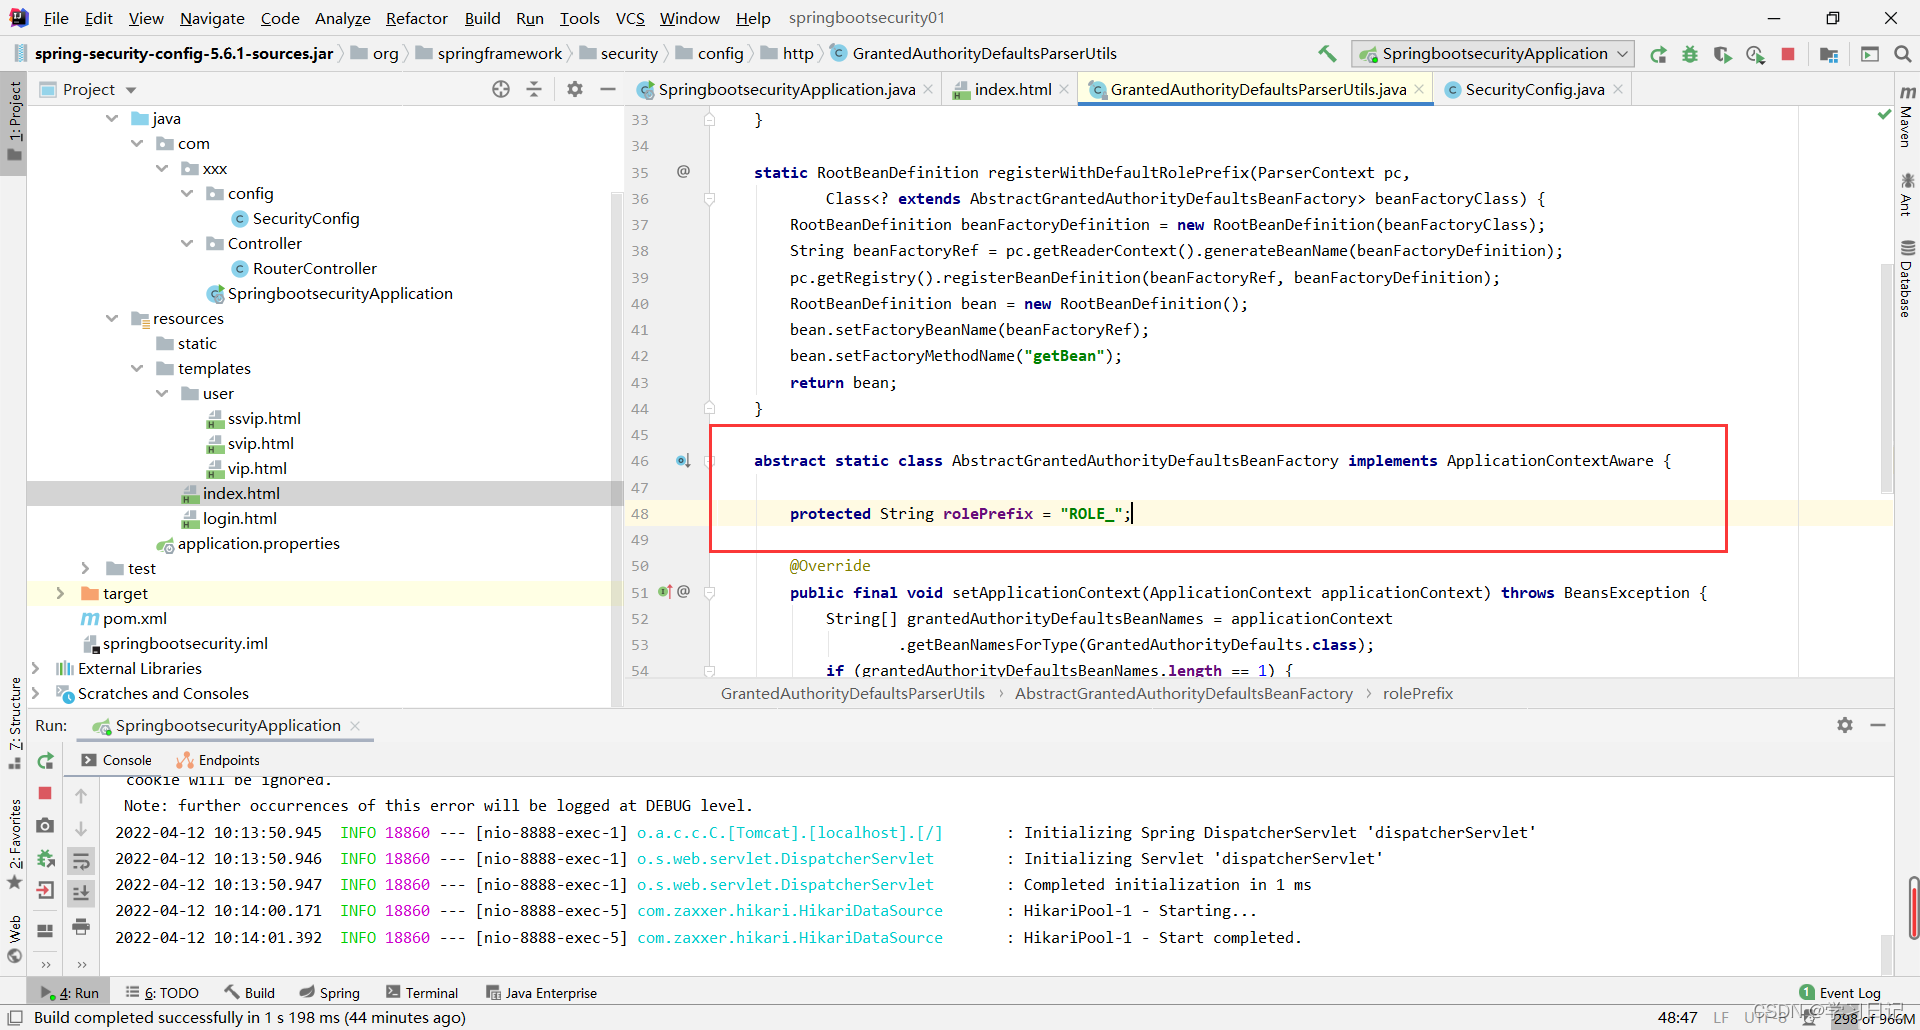Click the Build tool window button
The image size is (1920, 1030).
click(249, 993)
